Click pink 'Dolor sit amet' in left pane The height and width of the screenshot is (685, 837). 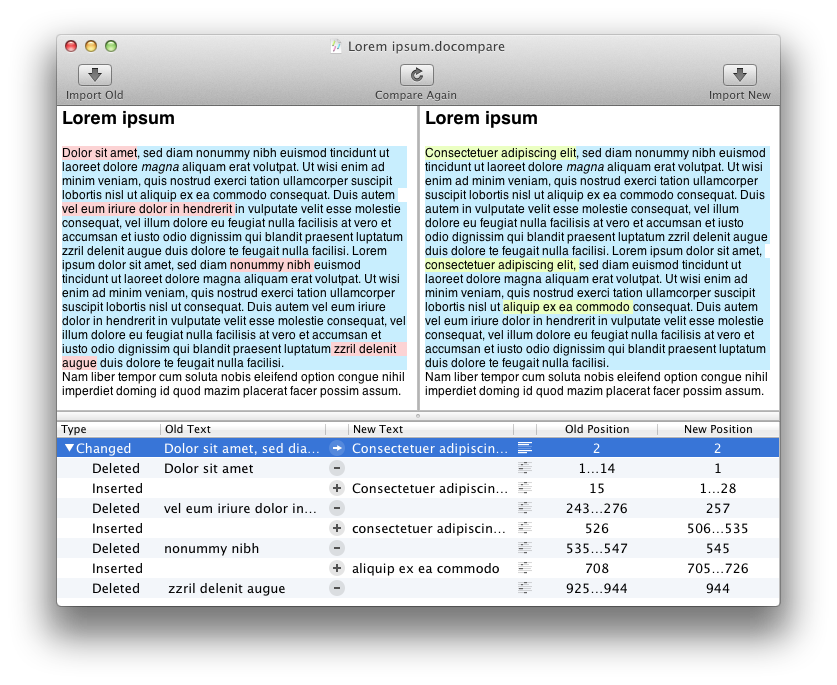click(99, 153)
